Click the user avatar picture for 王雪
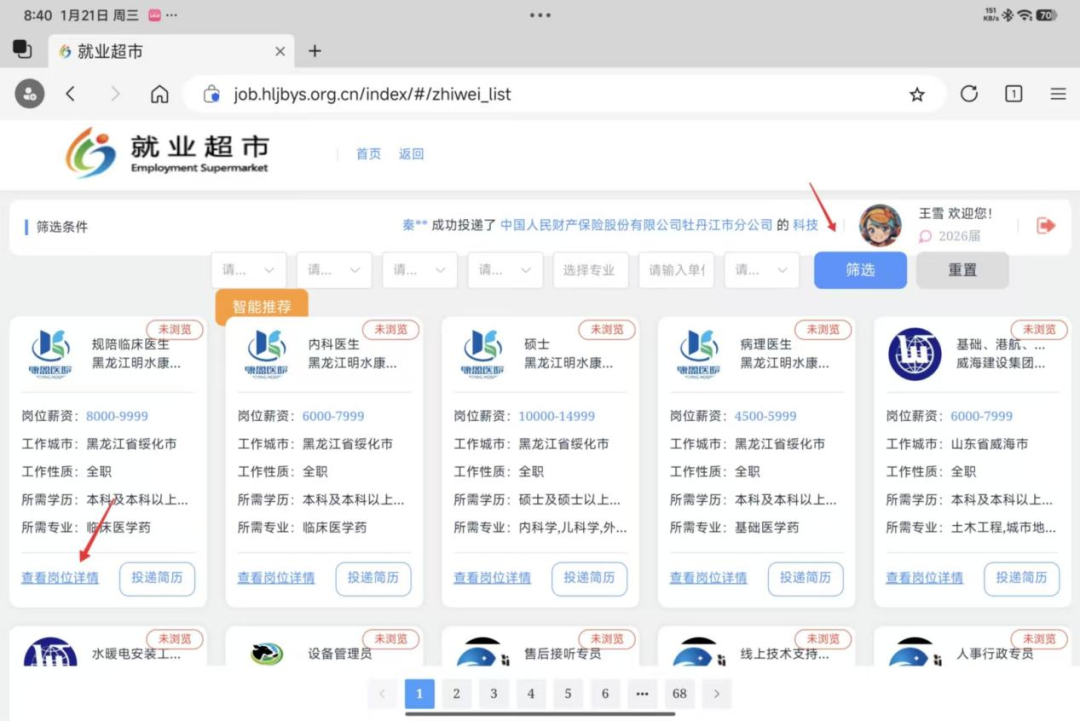Viewport: 1080px width, 721px height. (880, 226)
